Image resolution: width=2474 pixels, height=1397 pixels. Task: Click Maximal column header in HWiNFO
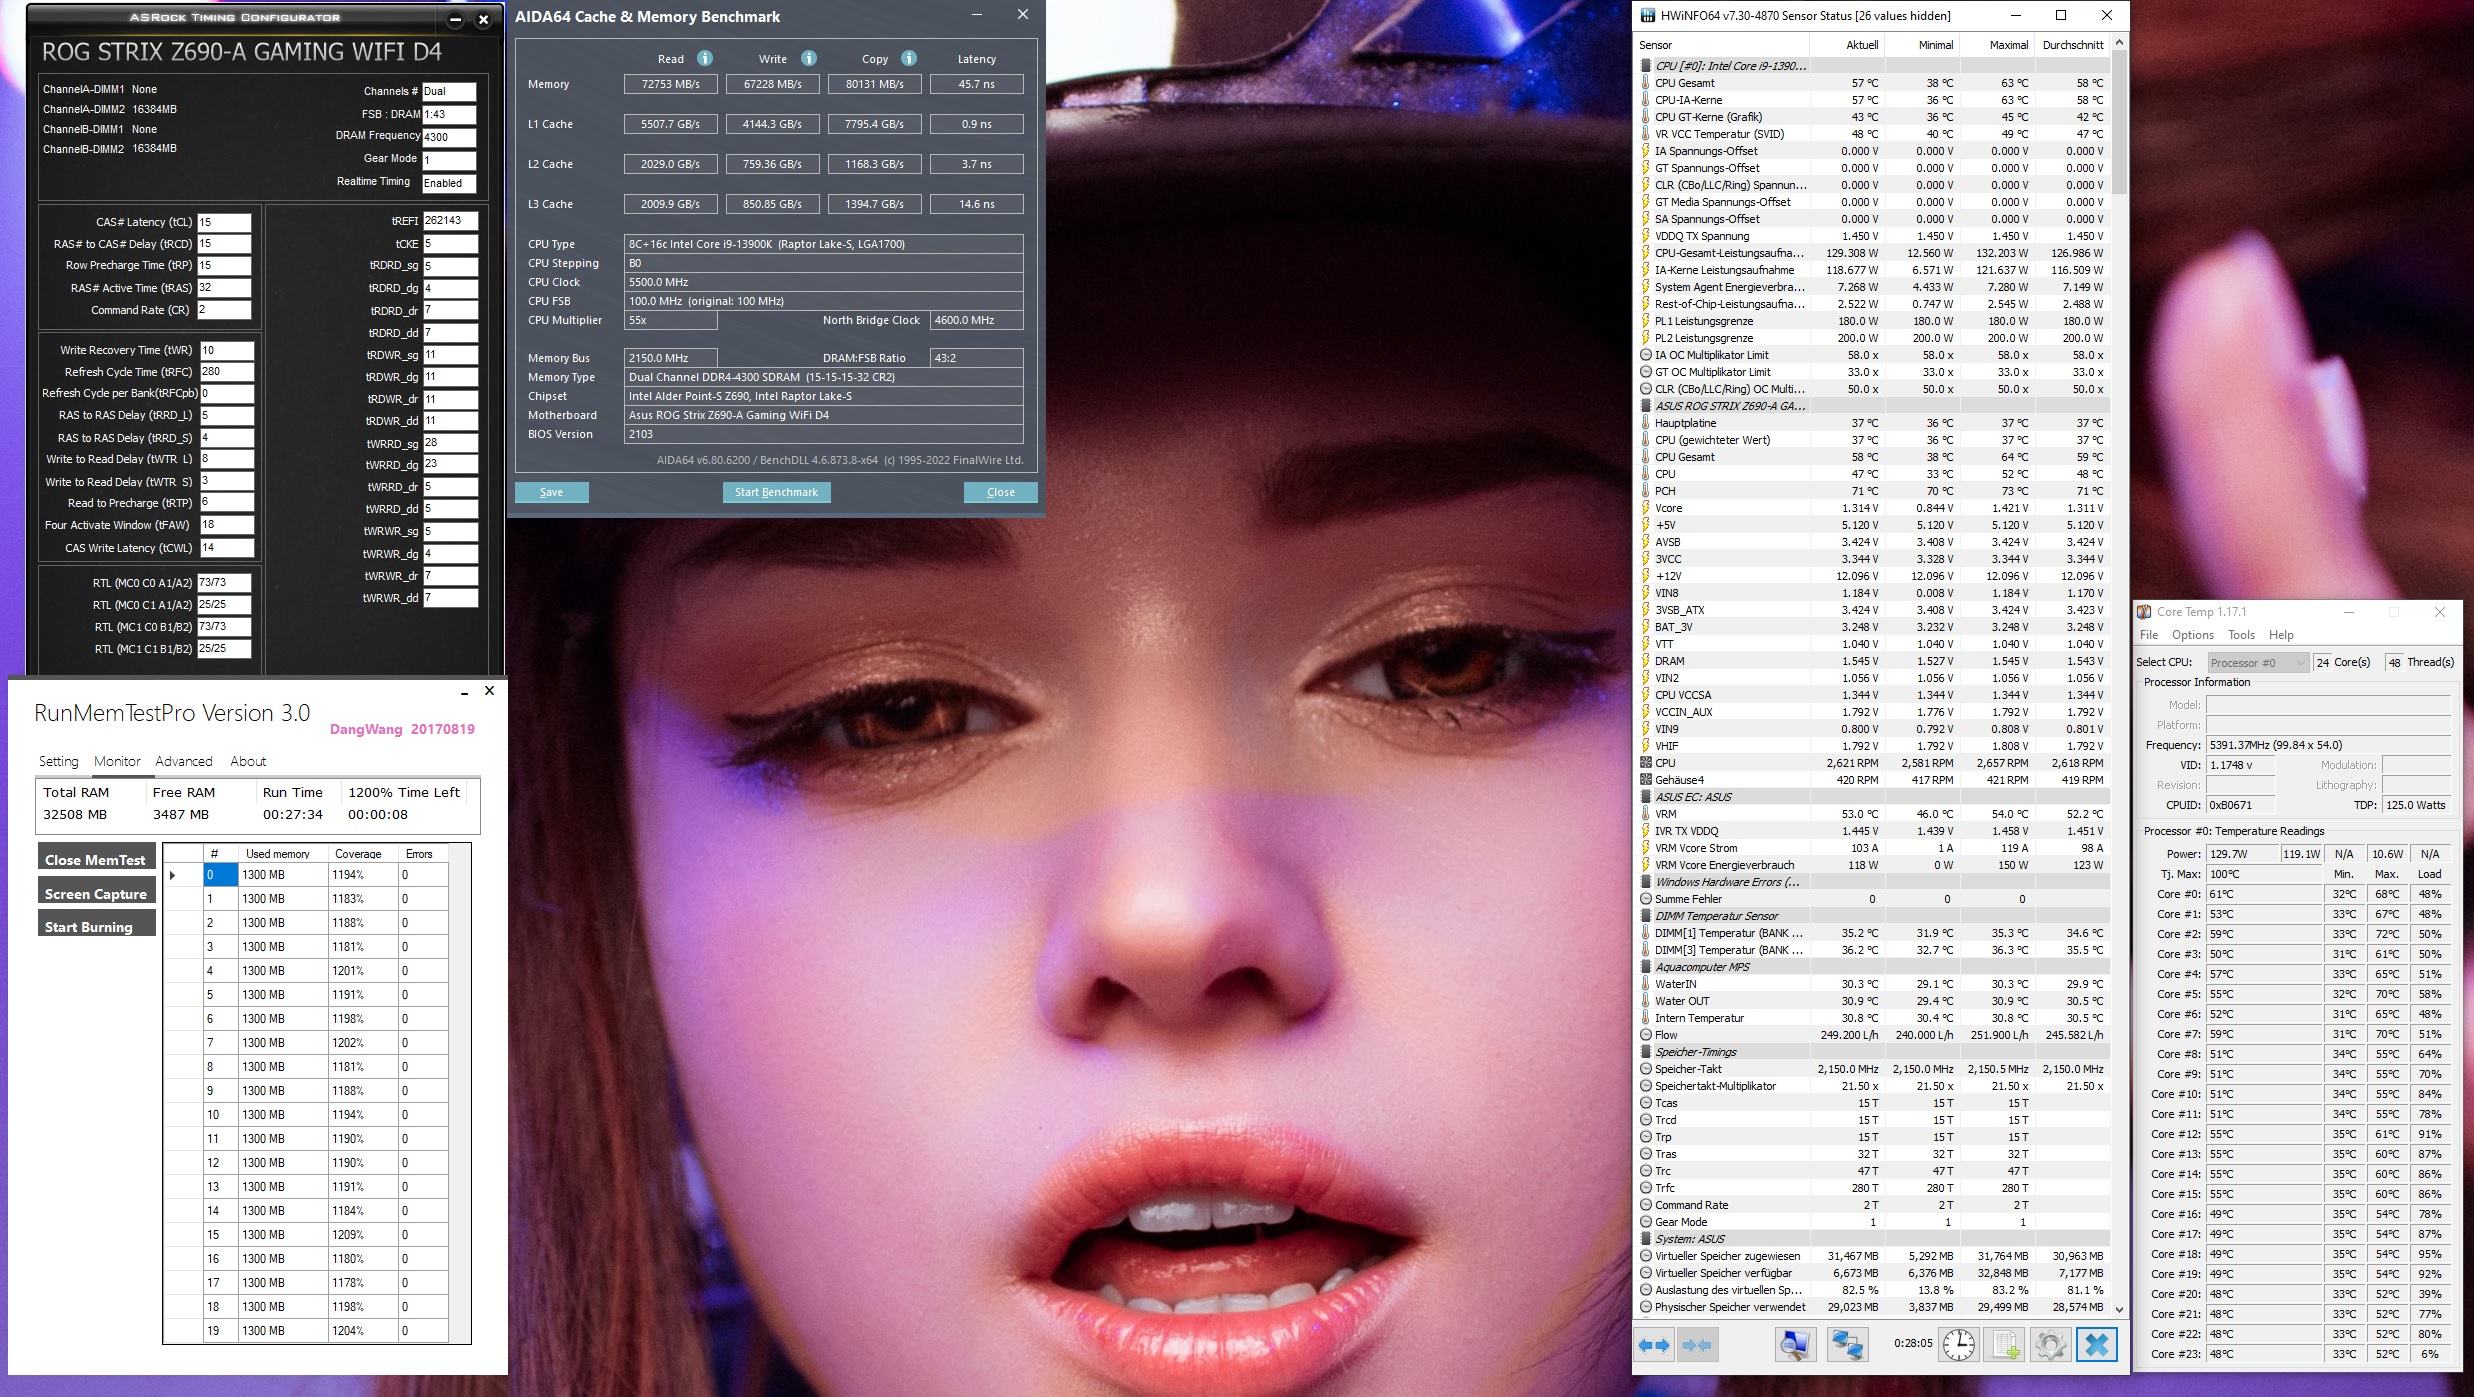coord(1995,45)
